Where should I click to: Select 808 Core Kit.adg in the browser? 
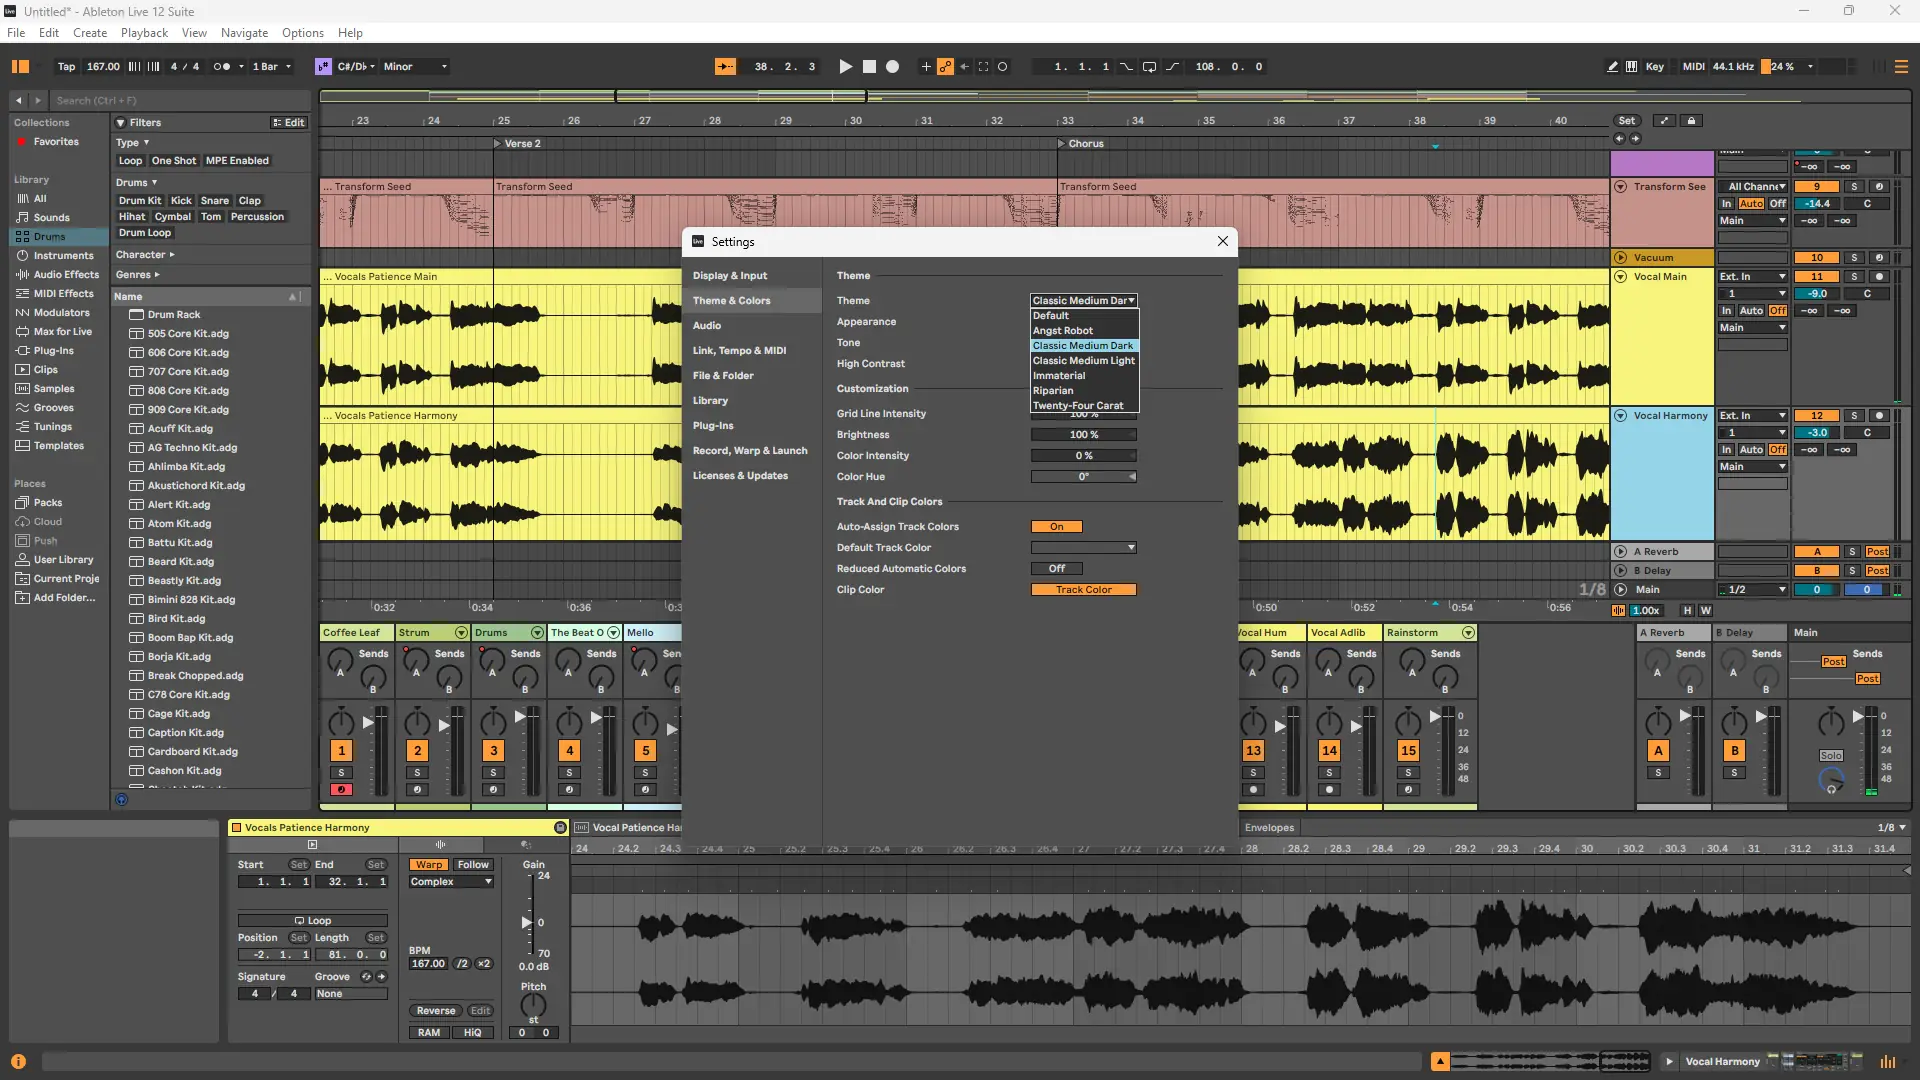pos(188,391)
